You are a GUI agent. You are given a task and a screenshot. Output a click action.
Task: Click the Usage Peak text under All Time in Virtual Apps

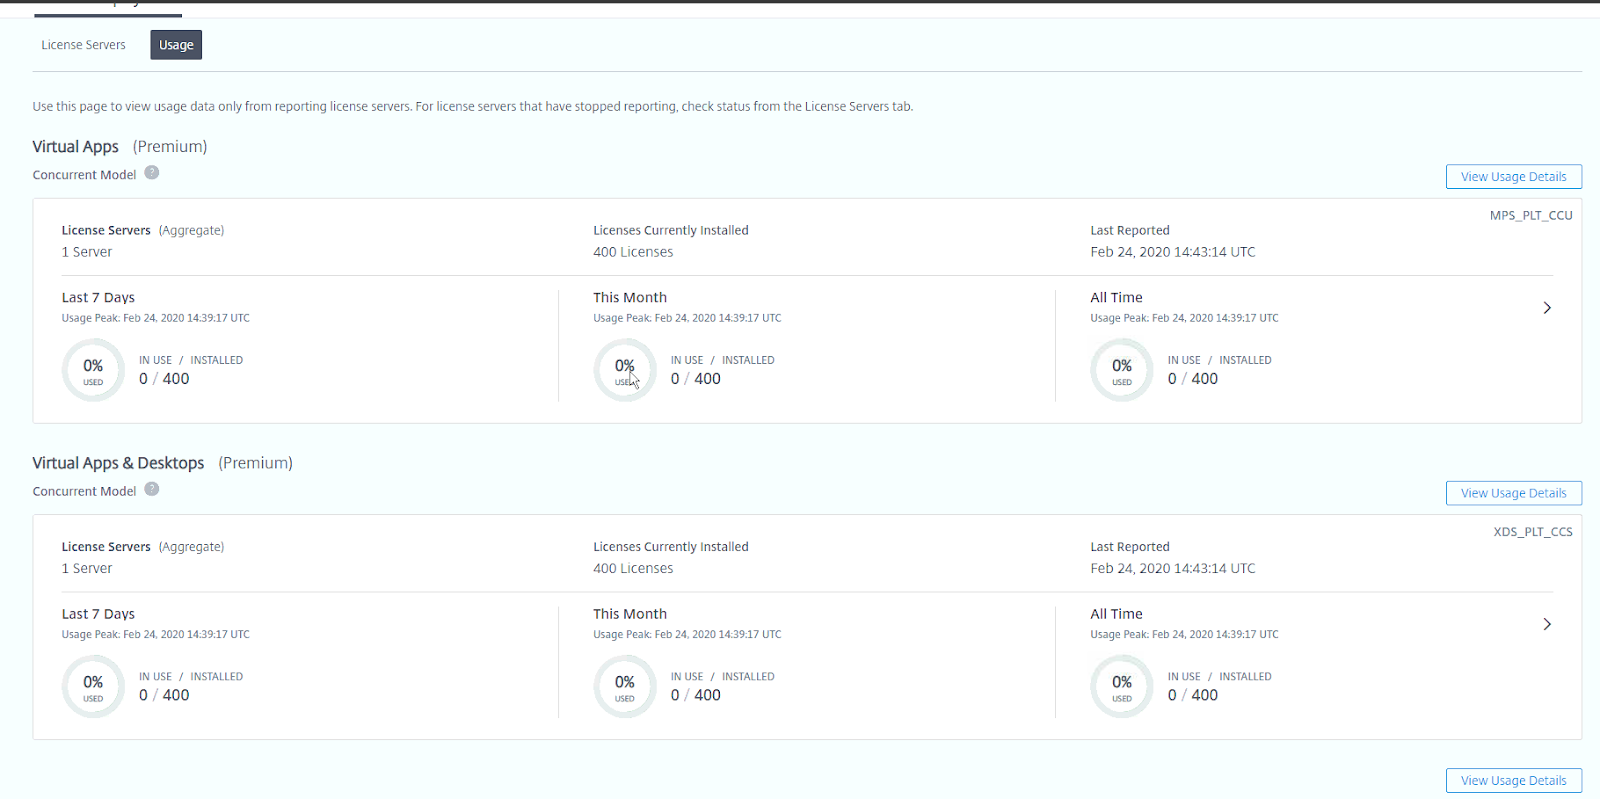point(1184,318)
